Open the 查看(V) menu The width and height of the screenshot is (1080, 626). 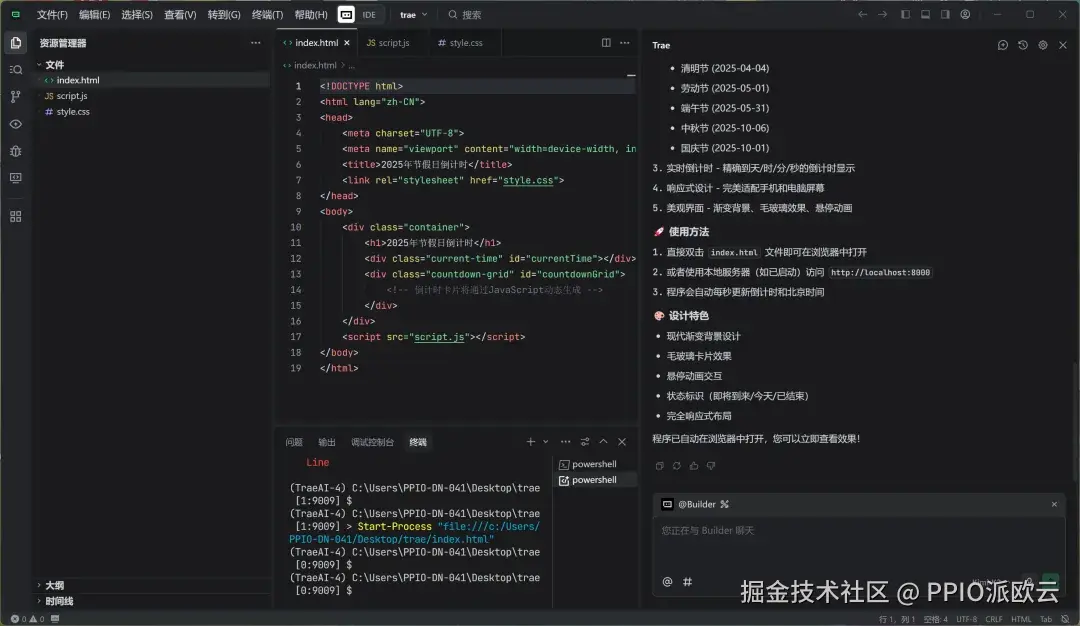tap(180, 14)
